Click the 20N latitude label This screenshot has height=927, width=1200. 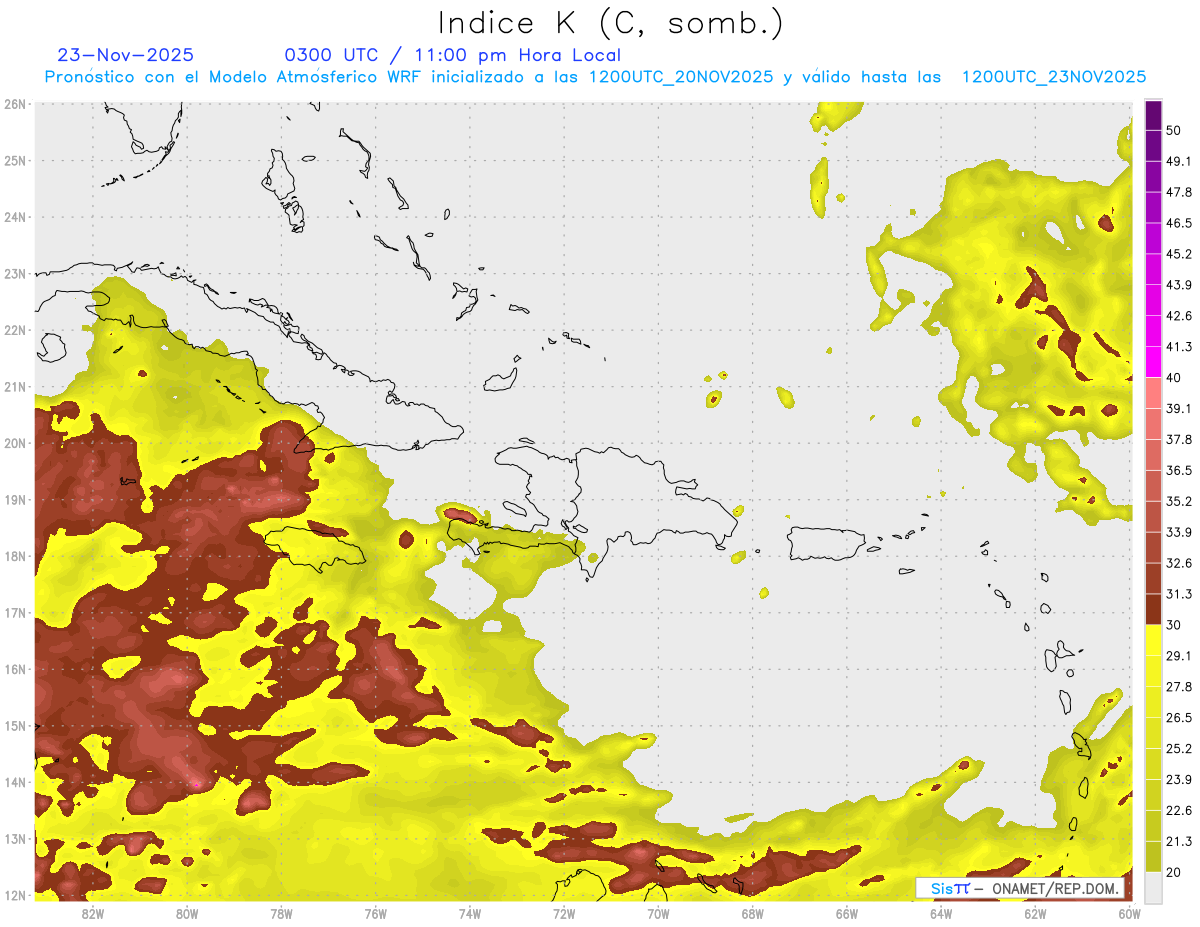pyautogui.click(x=16, y=443)
